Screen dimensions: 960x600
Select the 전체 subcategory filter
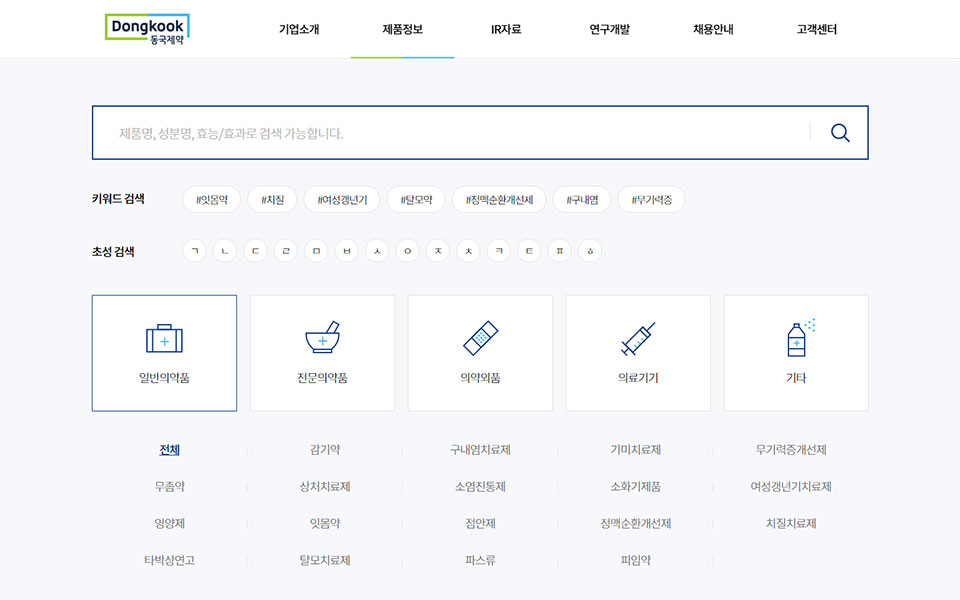tap(169, 450)
